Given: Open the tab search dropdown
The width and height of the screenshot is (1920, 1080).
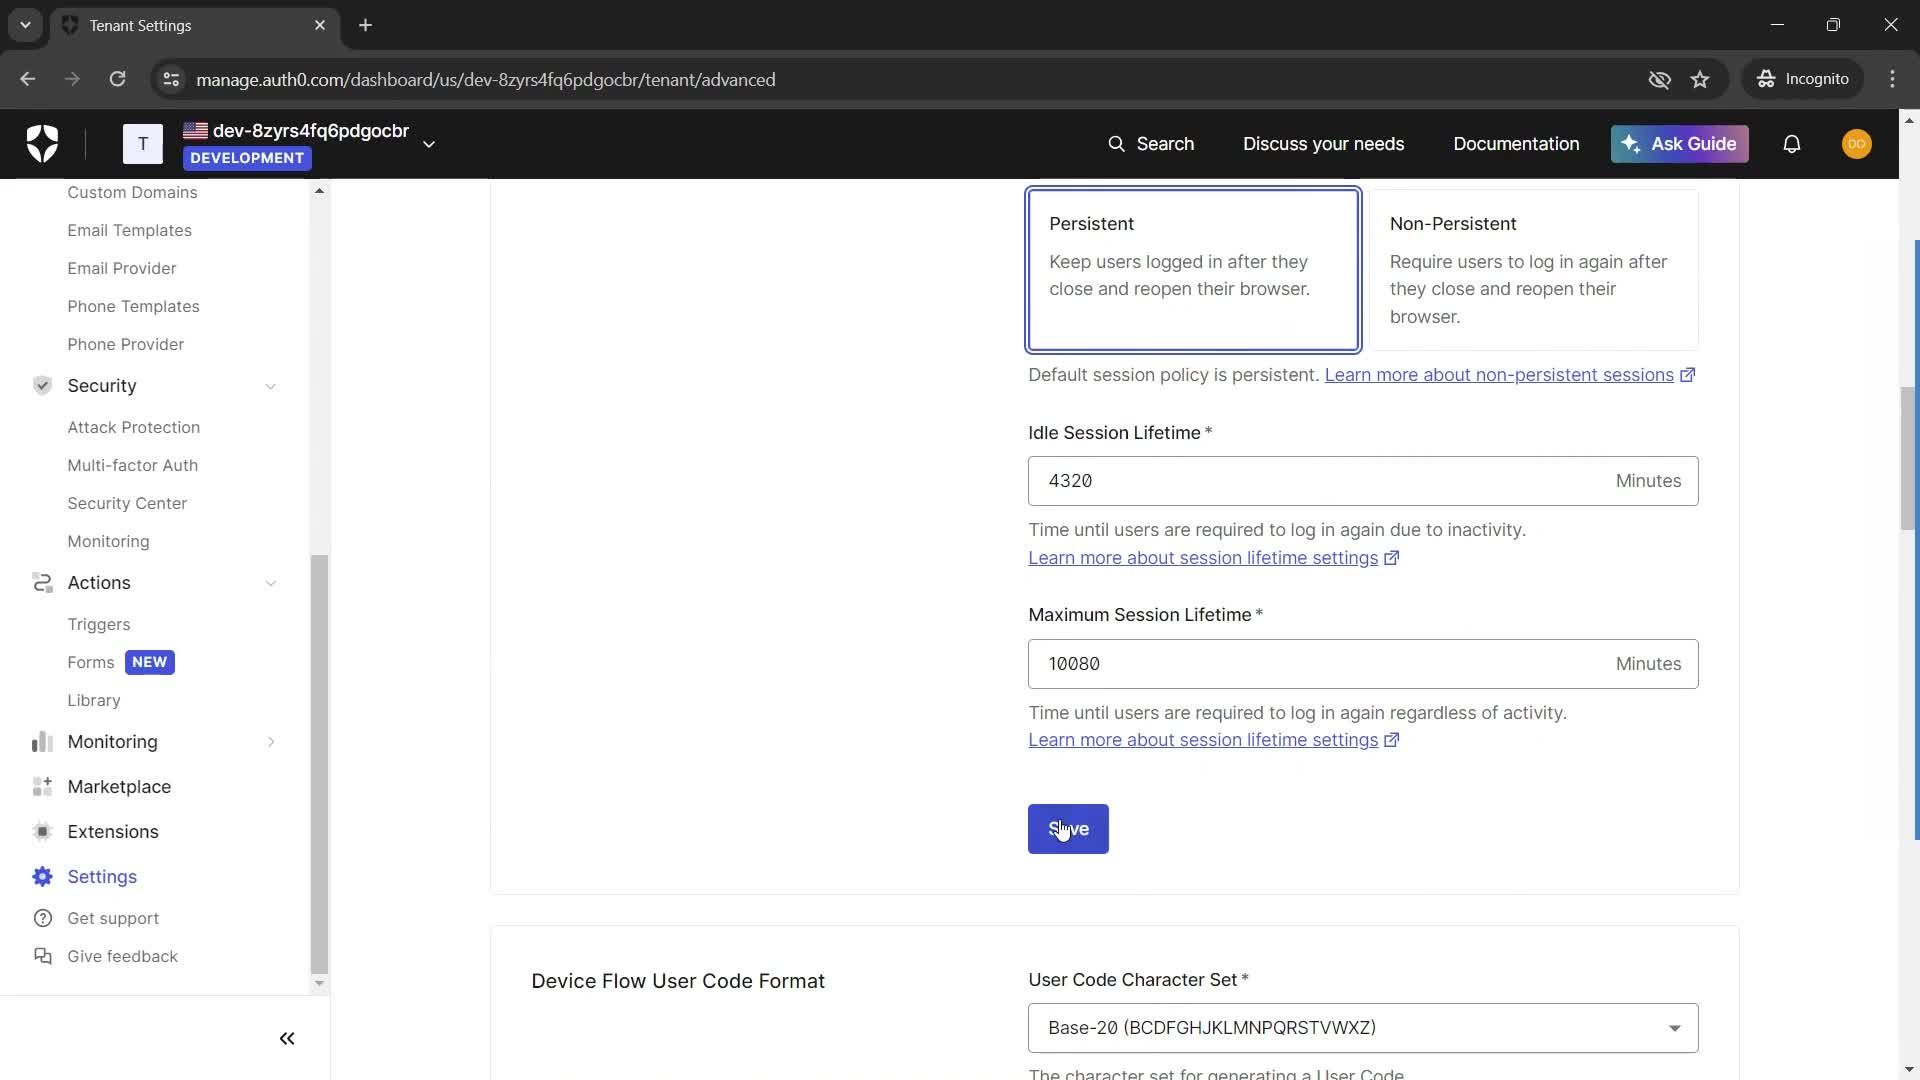Looking at the screenshot, I should [25, 25].
